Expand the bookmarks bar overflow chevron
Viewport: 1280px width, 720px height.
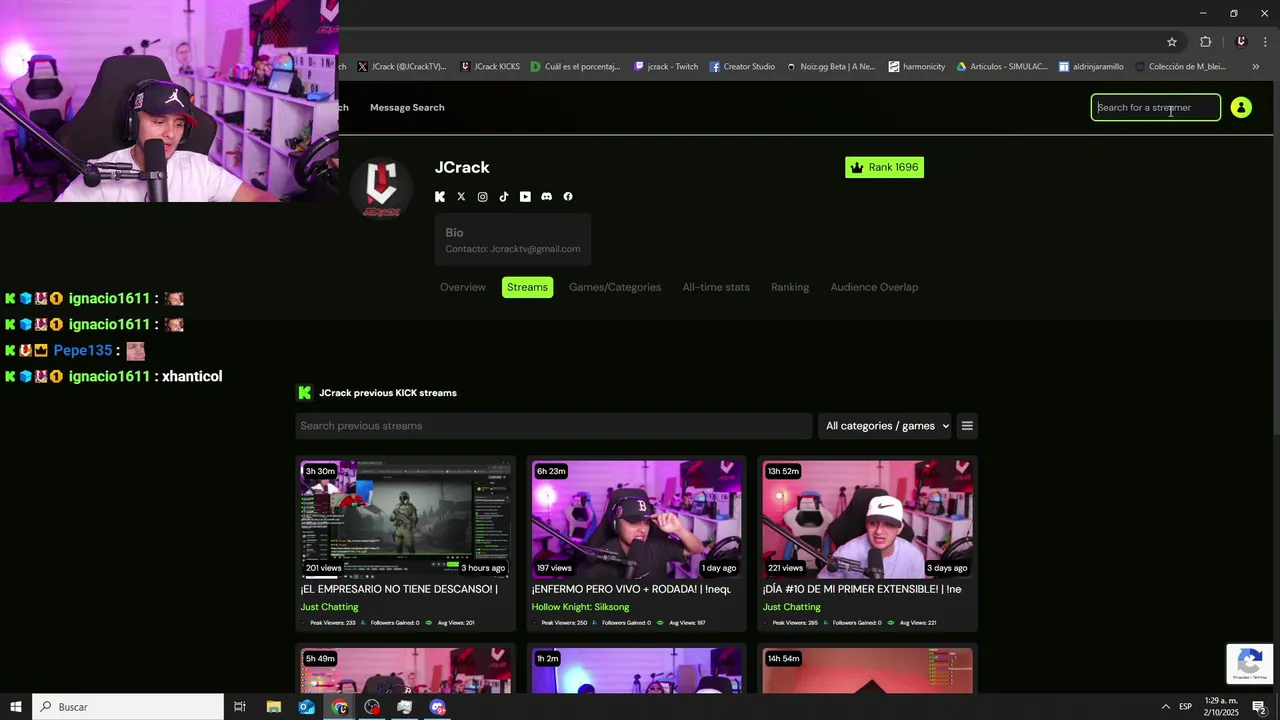pos(1256,67)
